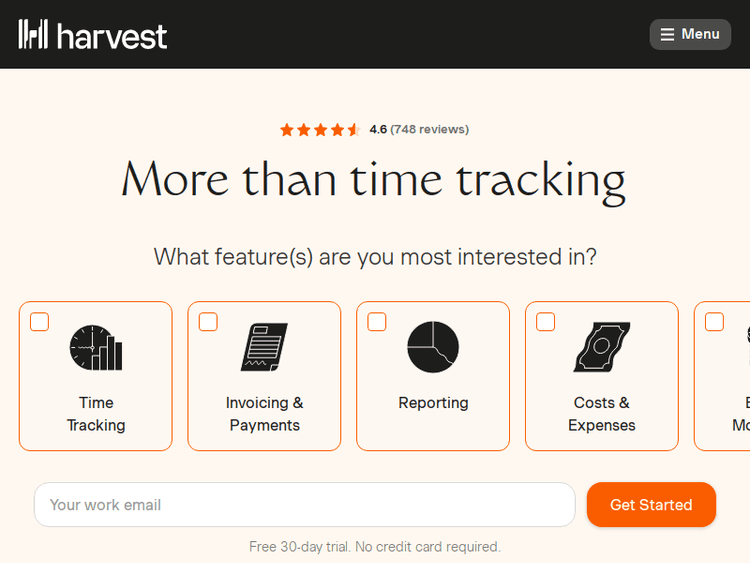Click the orange star rating icons
Image resolution: width=750 pixels, height=563 pixels.
pos(319,130)
